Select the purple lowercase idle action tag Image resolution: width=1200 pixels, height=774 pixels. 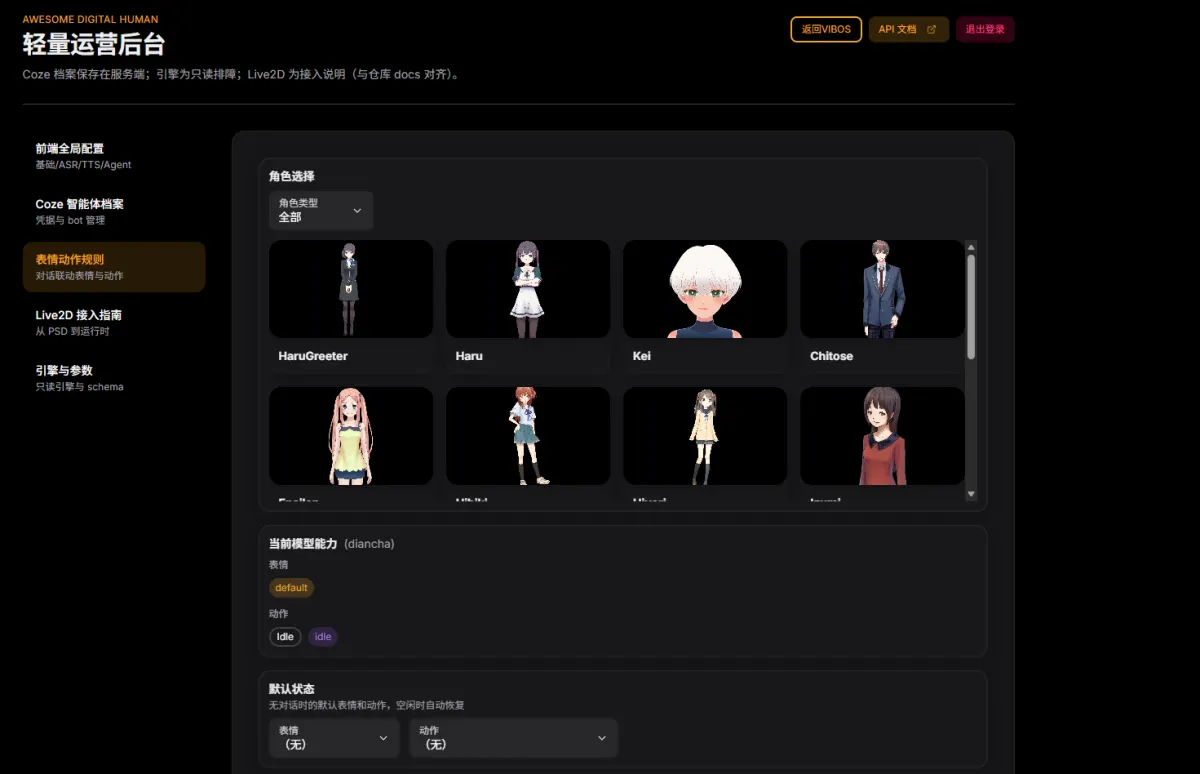point(323,637)
